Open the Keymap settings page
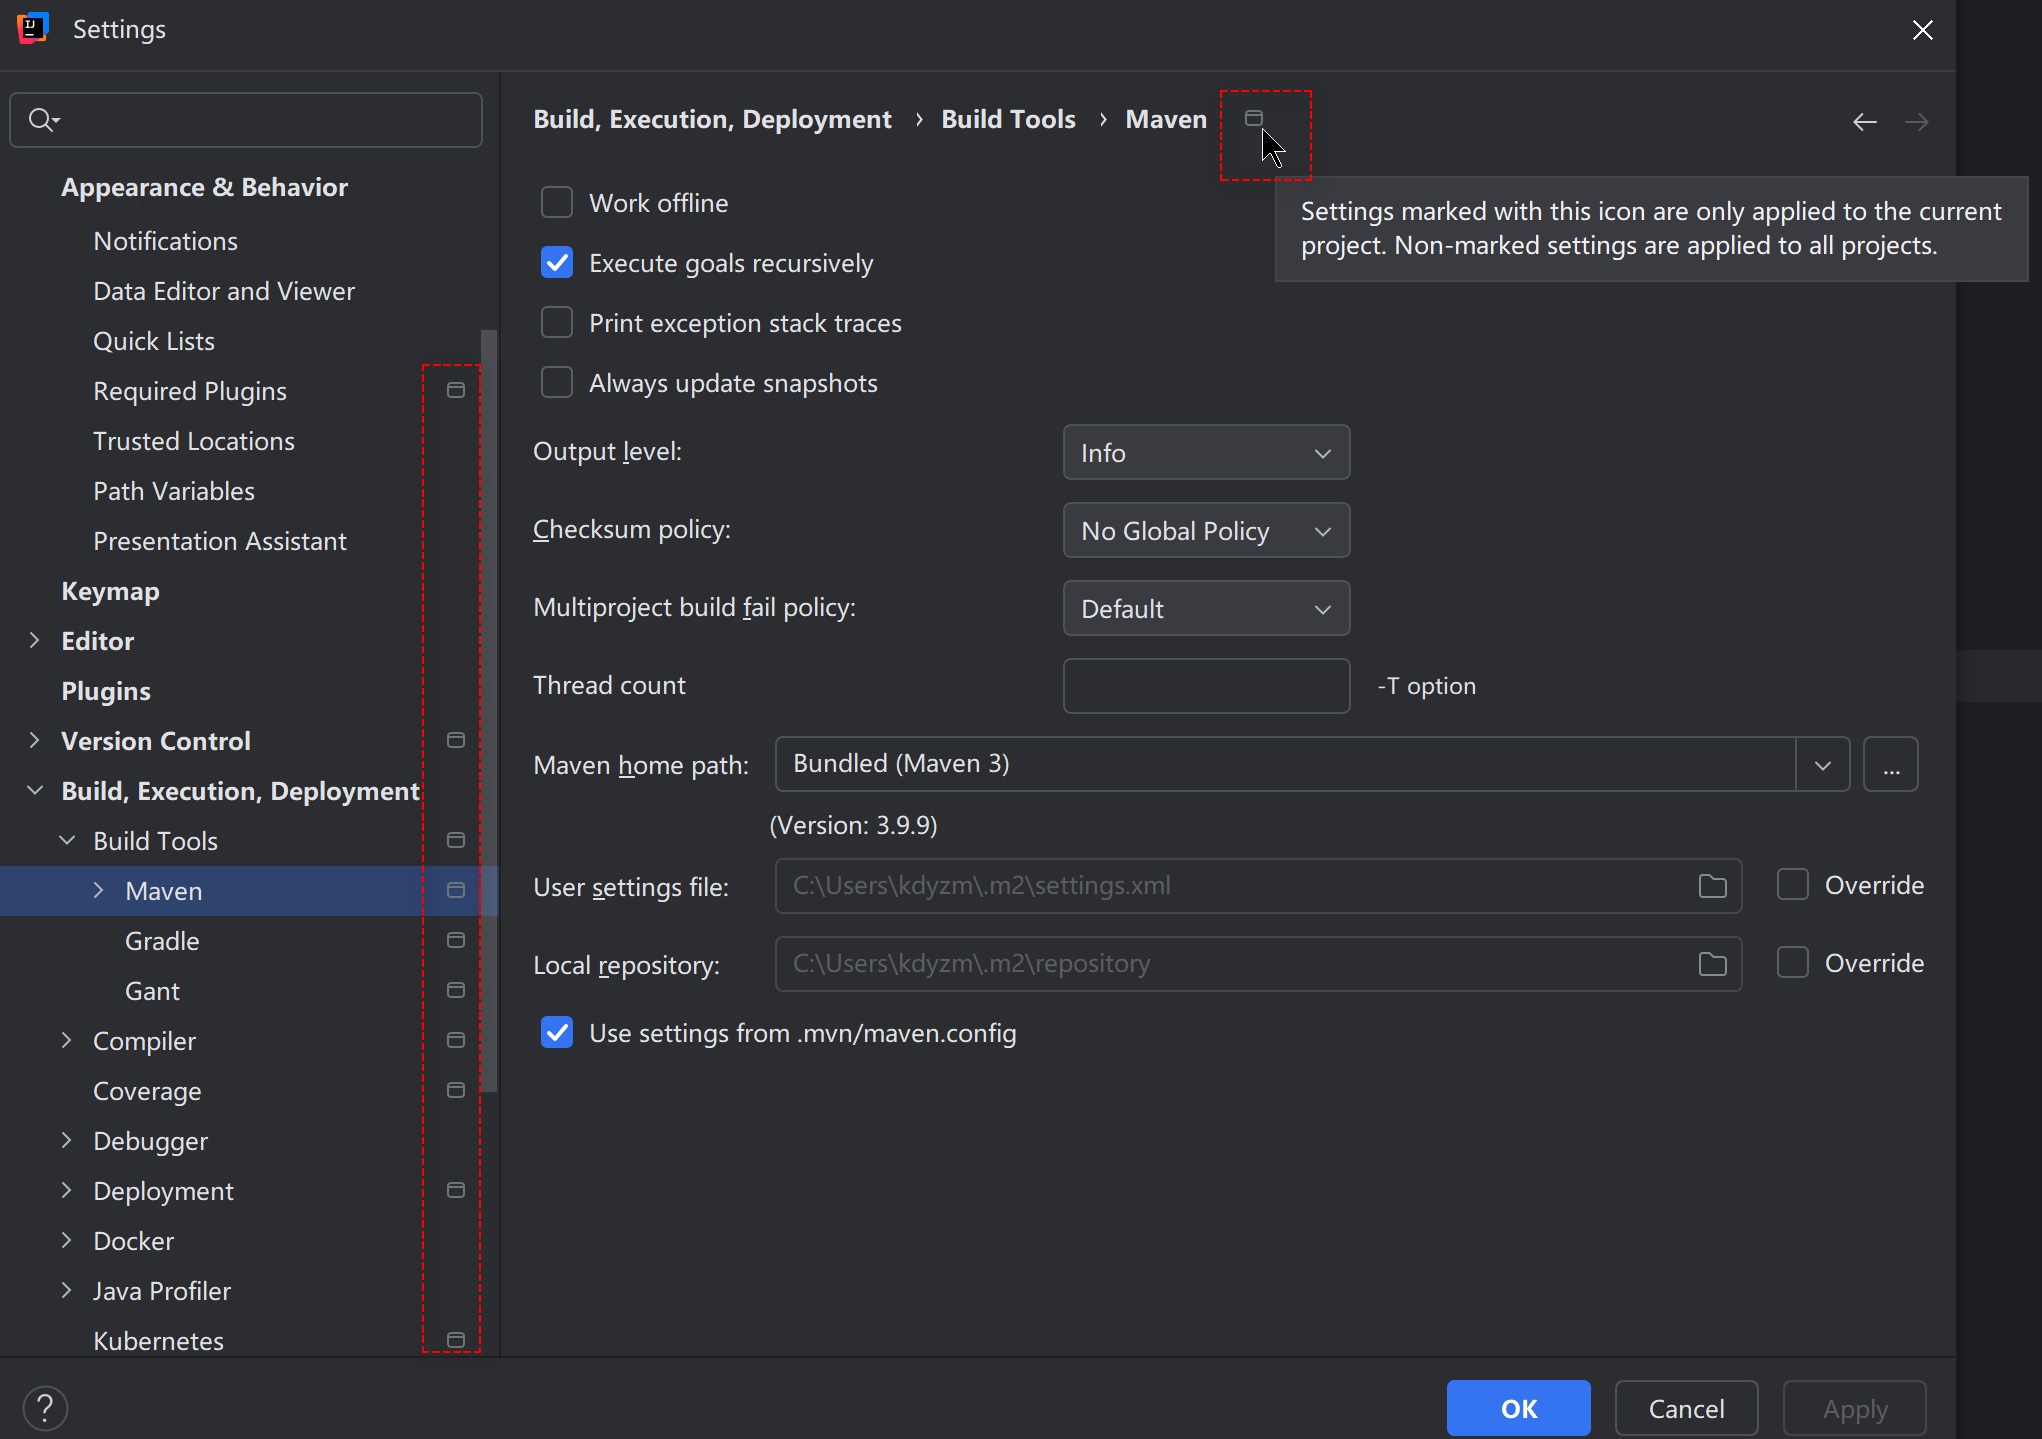Screen dimensions: 2042x1439 (110, 591)
